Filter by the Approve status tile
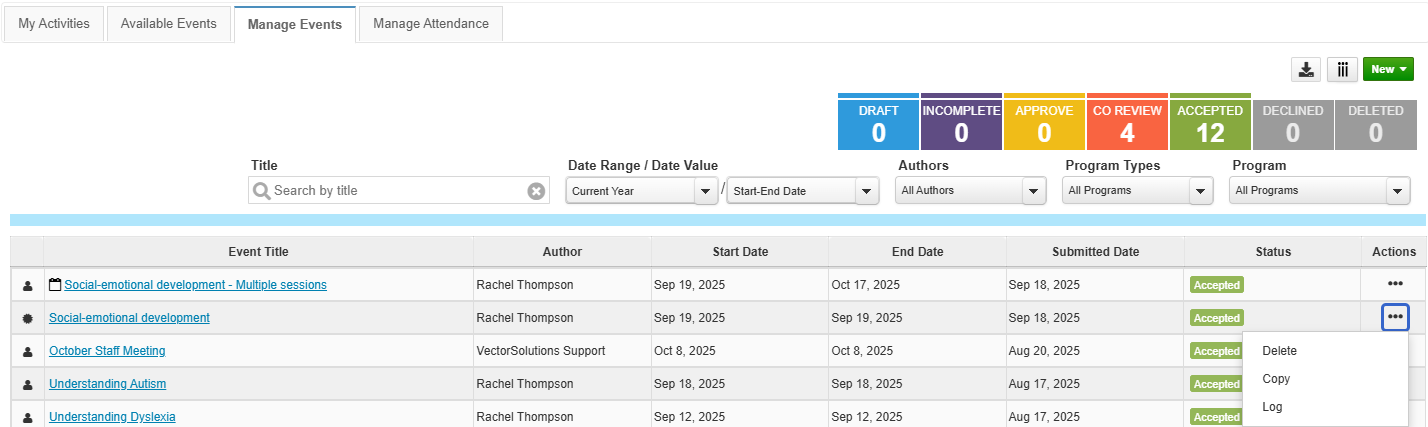Screen dimensions: 1428x427 coord(1044,122)
